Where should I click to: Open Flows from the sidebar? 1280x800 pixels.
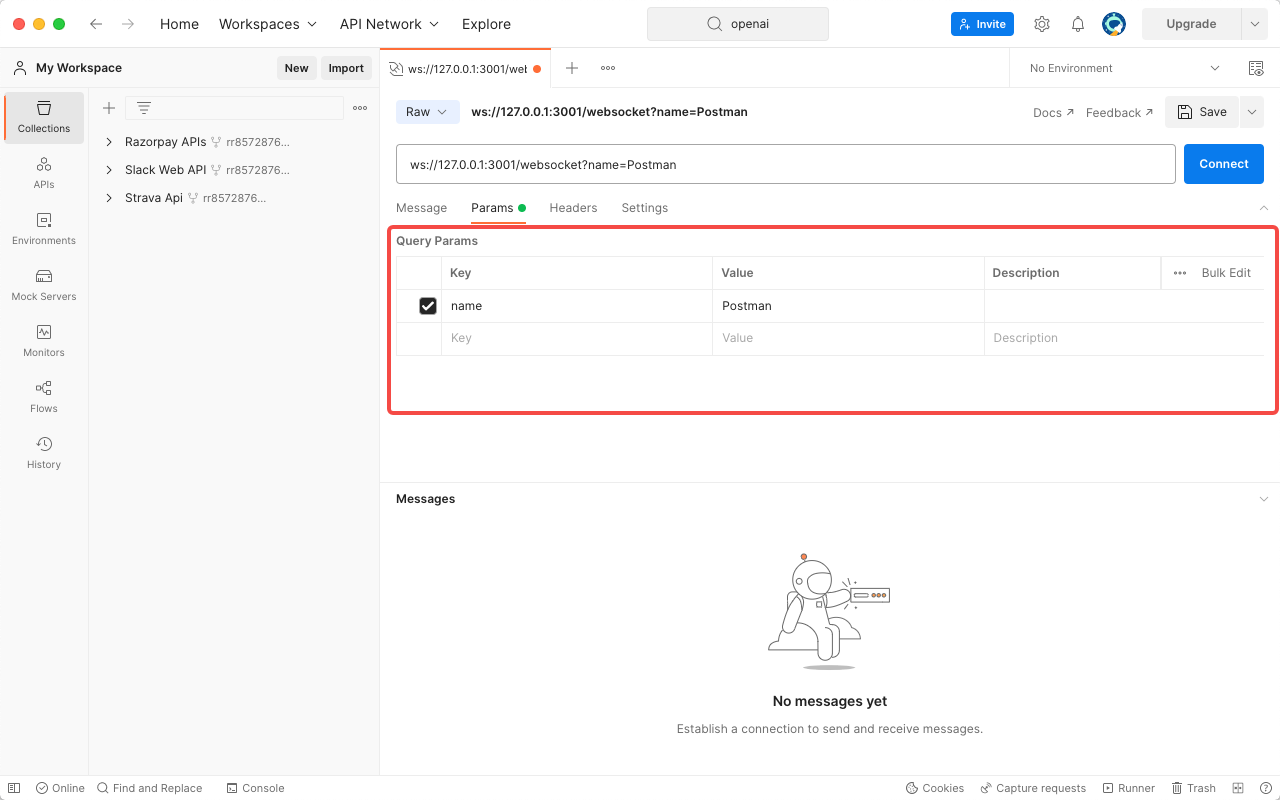tap(43, 396)
